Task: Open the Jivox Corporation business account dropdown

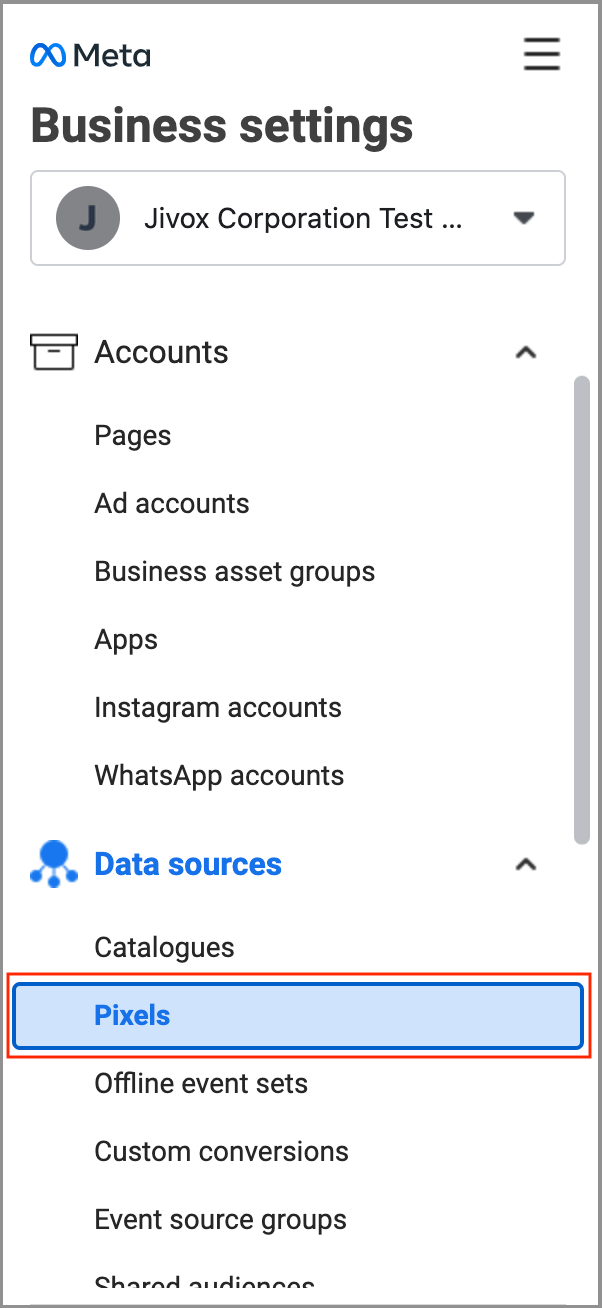Action: tap(524, 218)
